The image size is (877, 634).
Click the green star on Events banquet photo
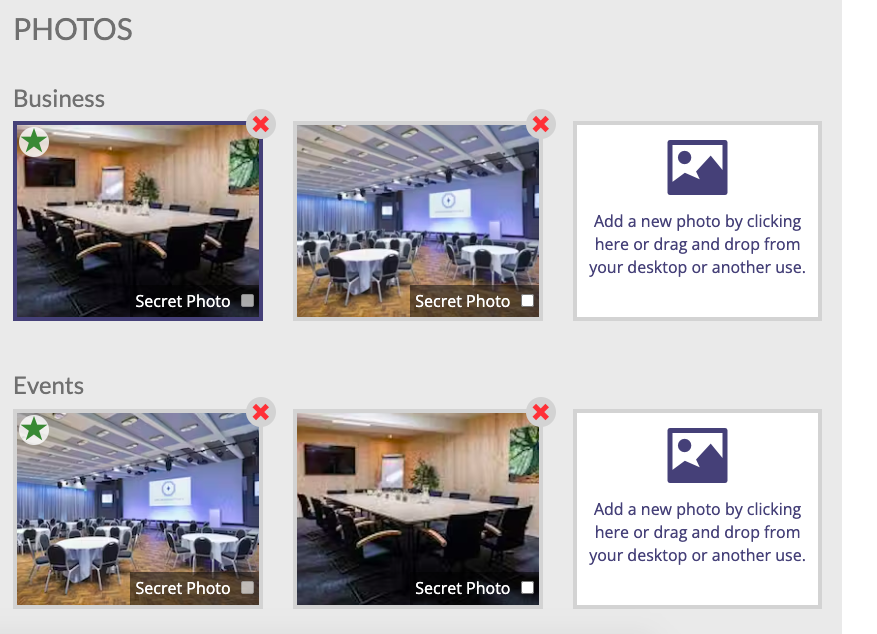[x=34, y=429]
